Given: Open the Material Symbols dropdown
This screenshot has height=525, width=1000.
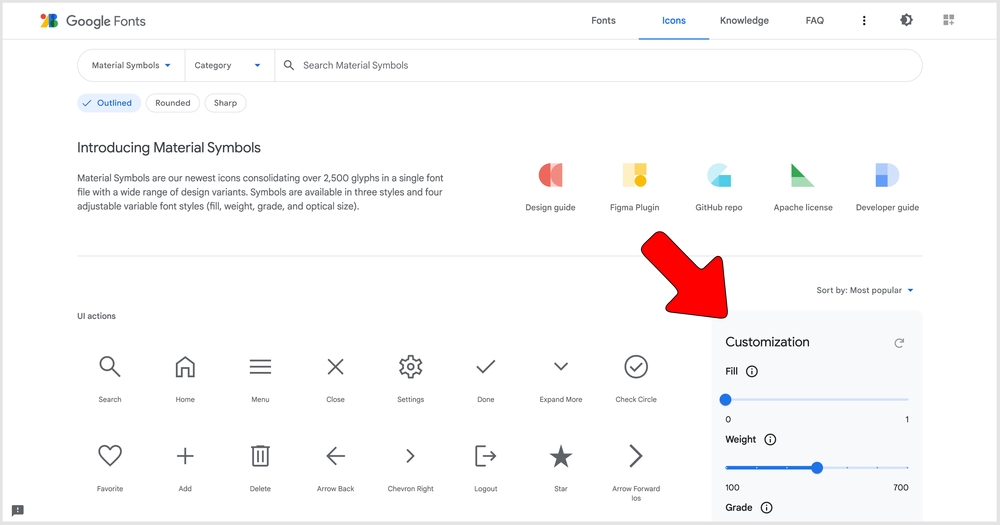Looking at the screenshot, I should coord(131,65).
